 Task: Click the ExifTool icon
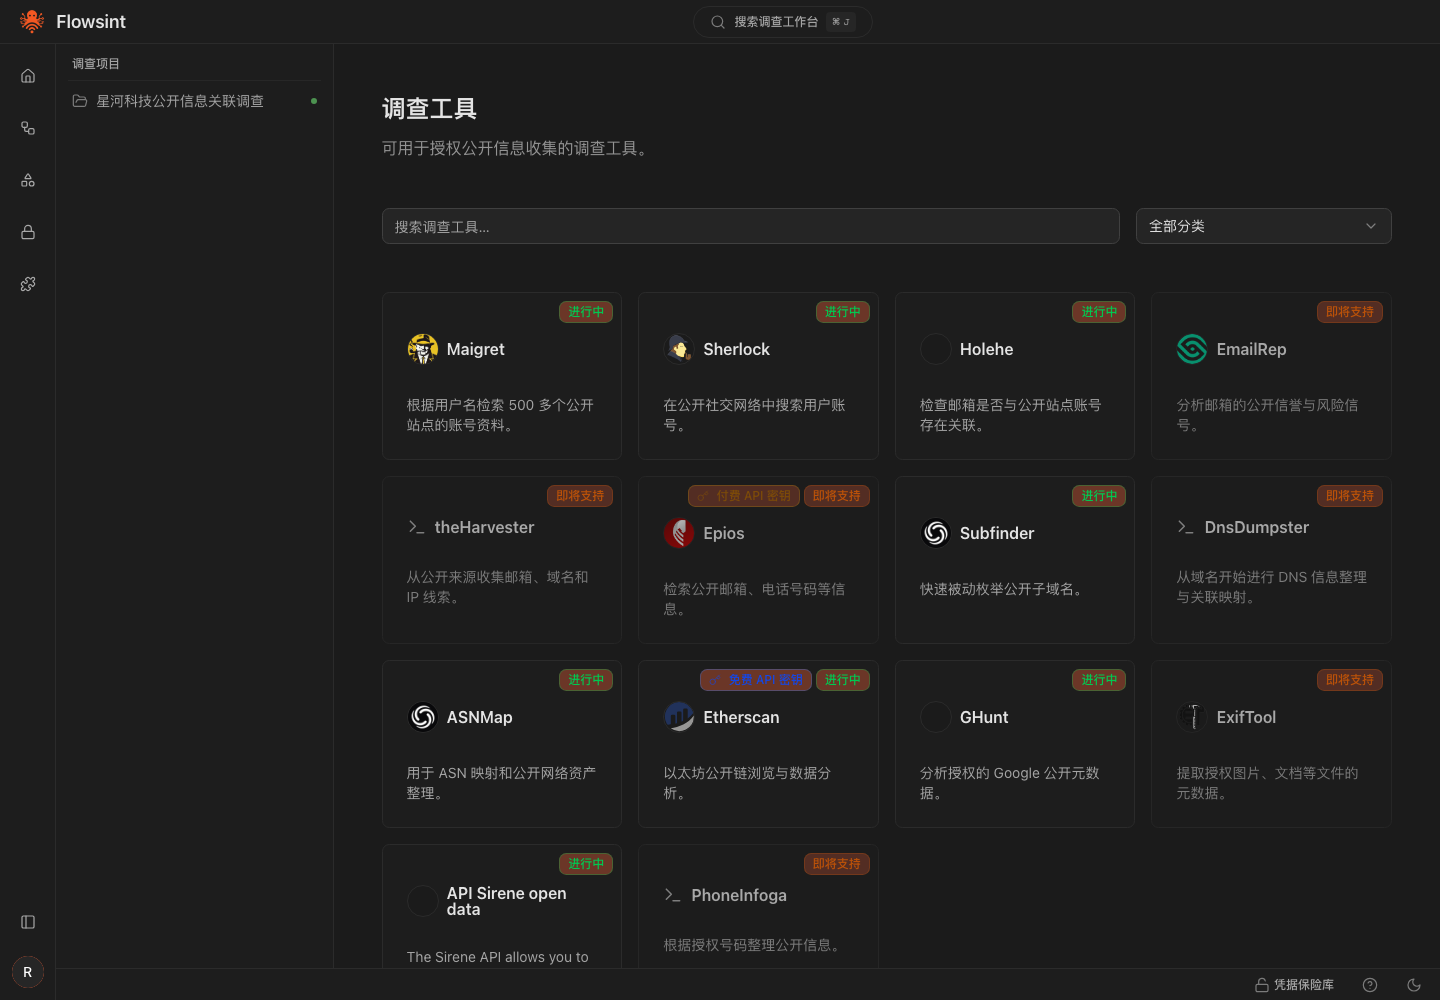click(x=1192, y=717)
